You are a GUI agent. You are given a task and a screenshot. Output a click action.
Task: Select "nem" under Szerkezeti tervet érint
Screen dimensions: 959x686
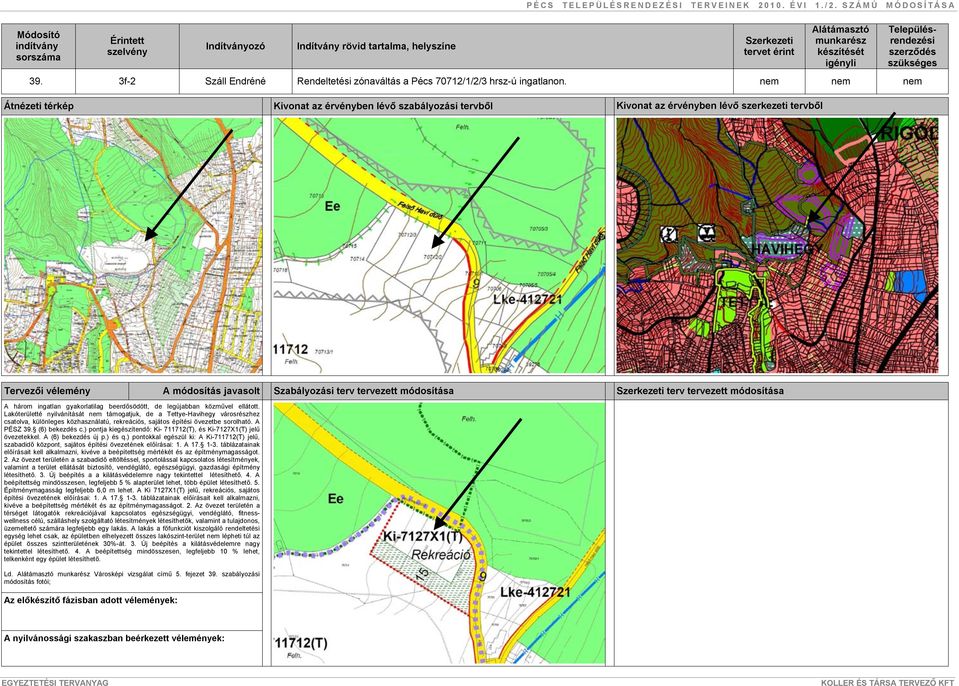(769, 81)
